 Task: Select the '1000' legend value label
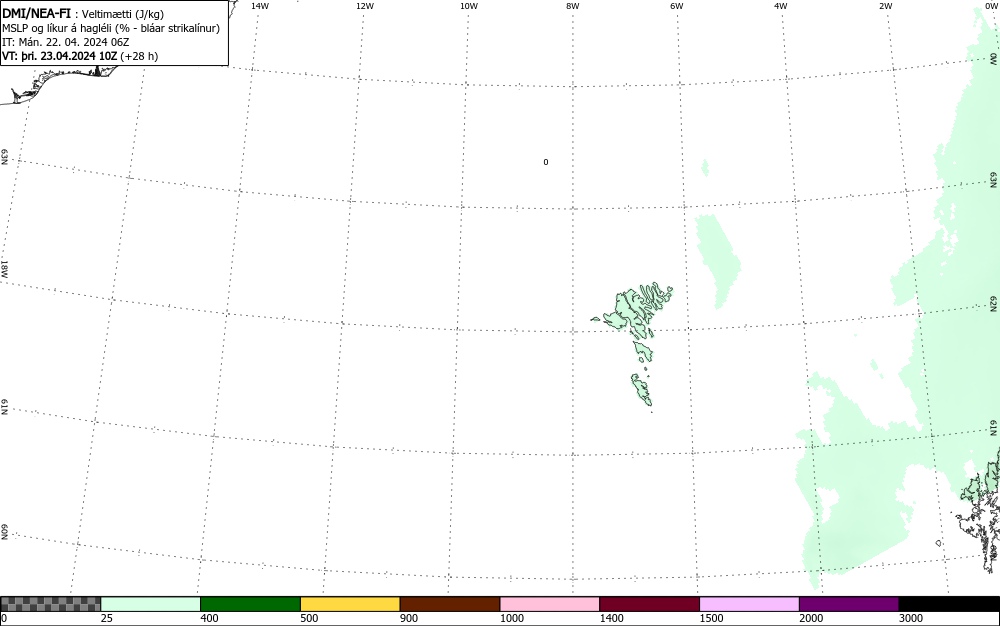click(511, 618)
